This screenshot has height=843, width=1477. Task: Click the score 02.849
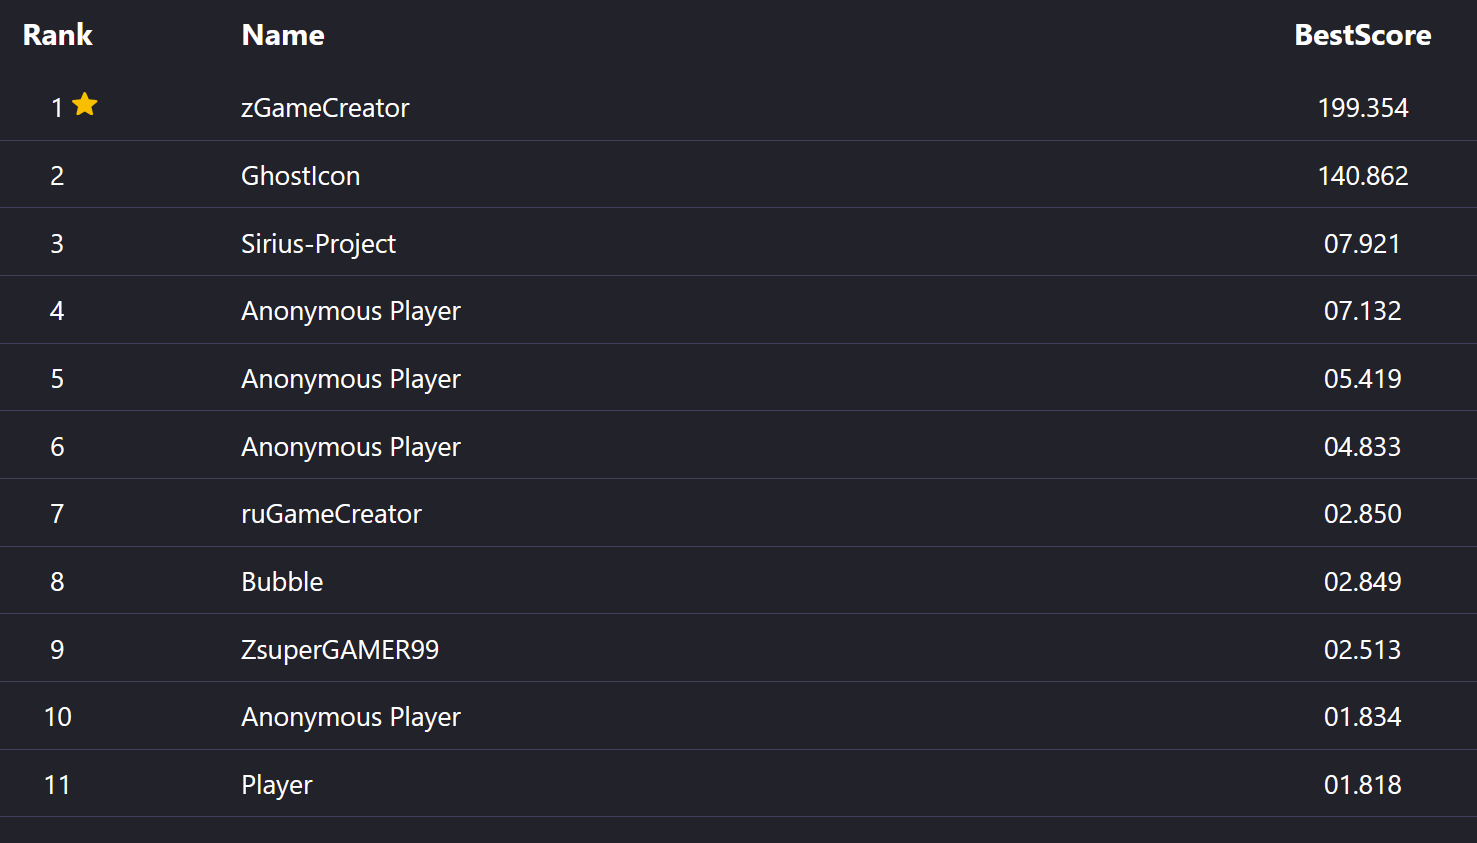tap(1362, 582)
